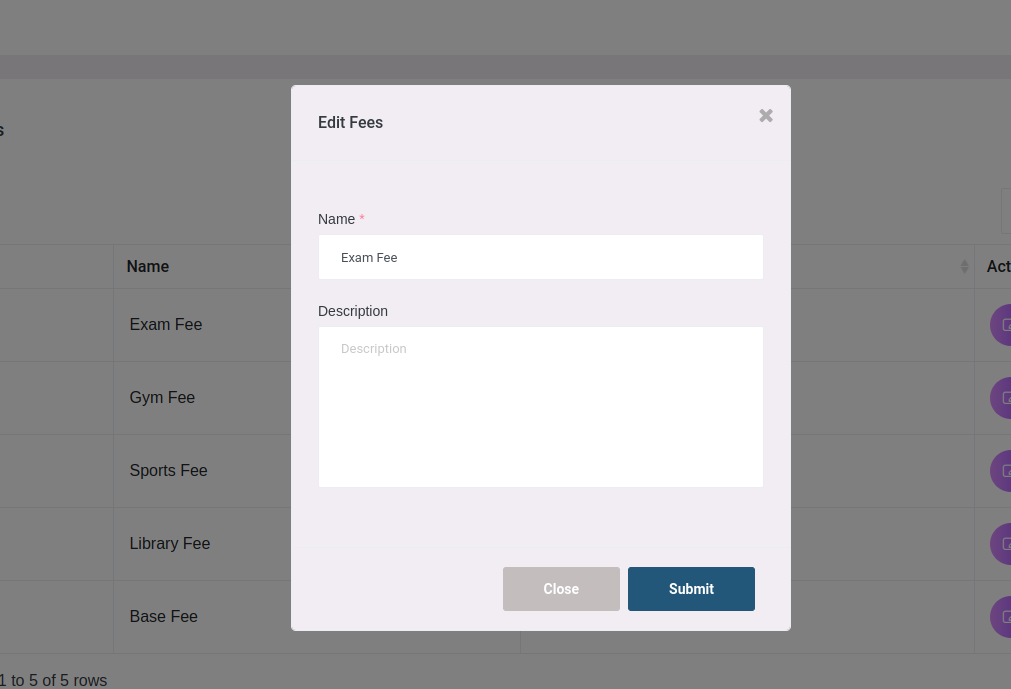Click the edit icon in the Base Fee row
The image size is (1011, 689).
1002,617
